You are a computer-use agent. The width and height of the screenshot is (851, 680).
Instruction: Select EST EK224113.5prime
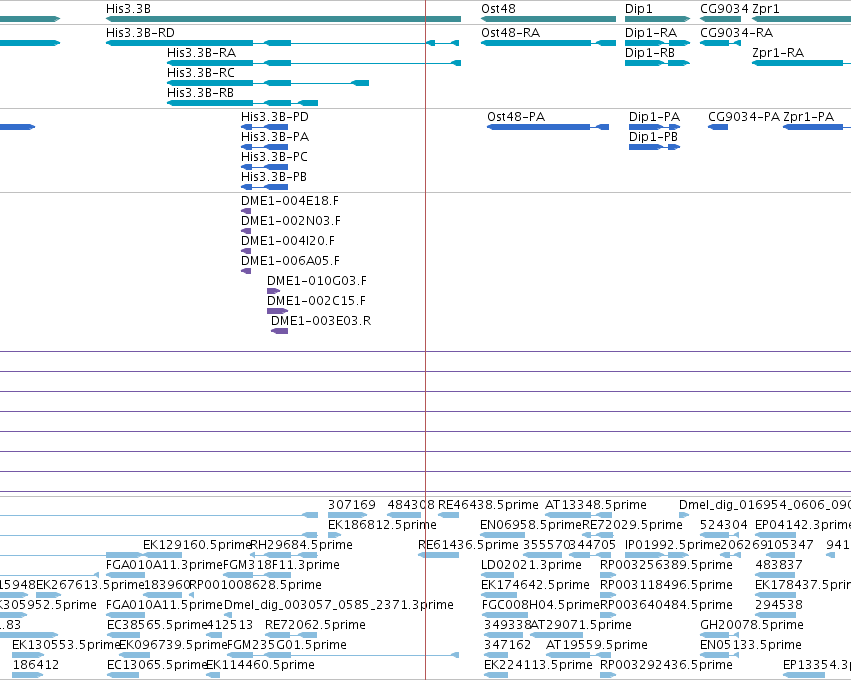(x=496, y=675)
